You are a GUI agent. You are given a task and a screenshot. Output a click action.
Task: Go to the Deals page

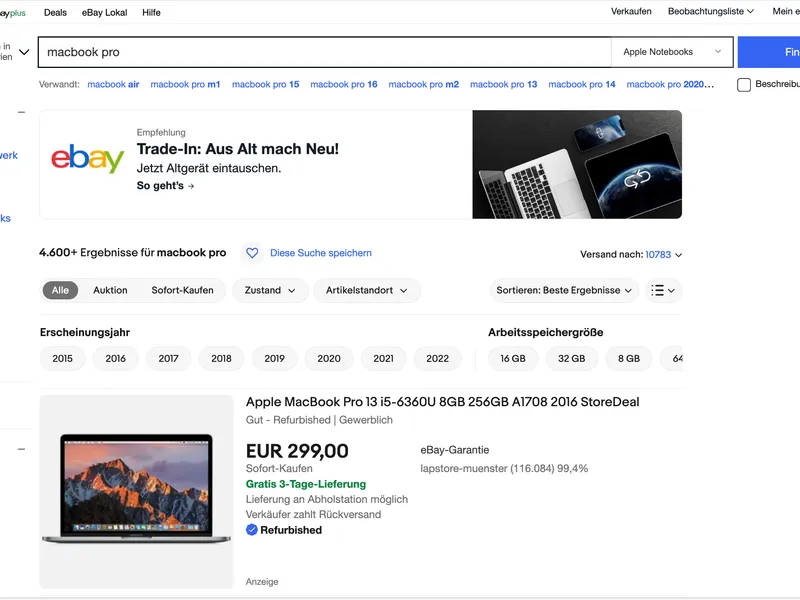pyautogui.click(x=55, y=12)
